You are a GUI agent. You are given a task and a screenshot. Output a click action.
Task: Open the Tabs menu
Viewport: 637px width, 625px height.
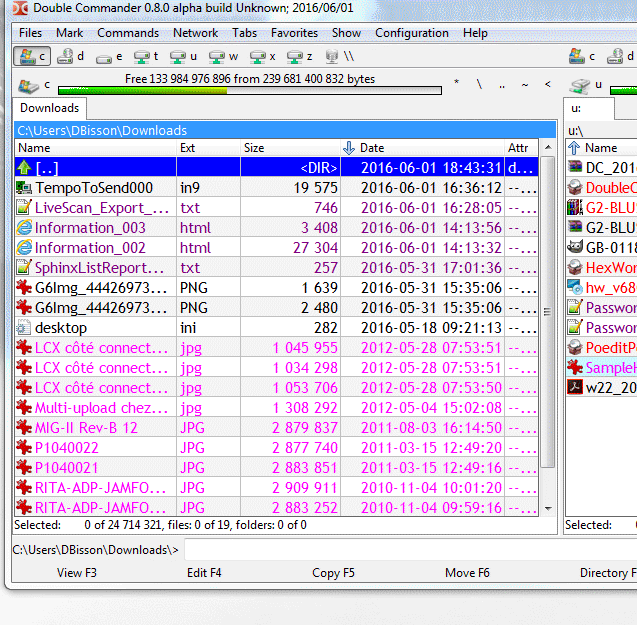(245, 33)
